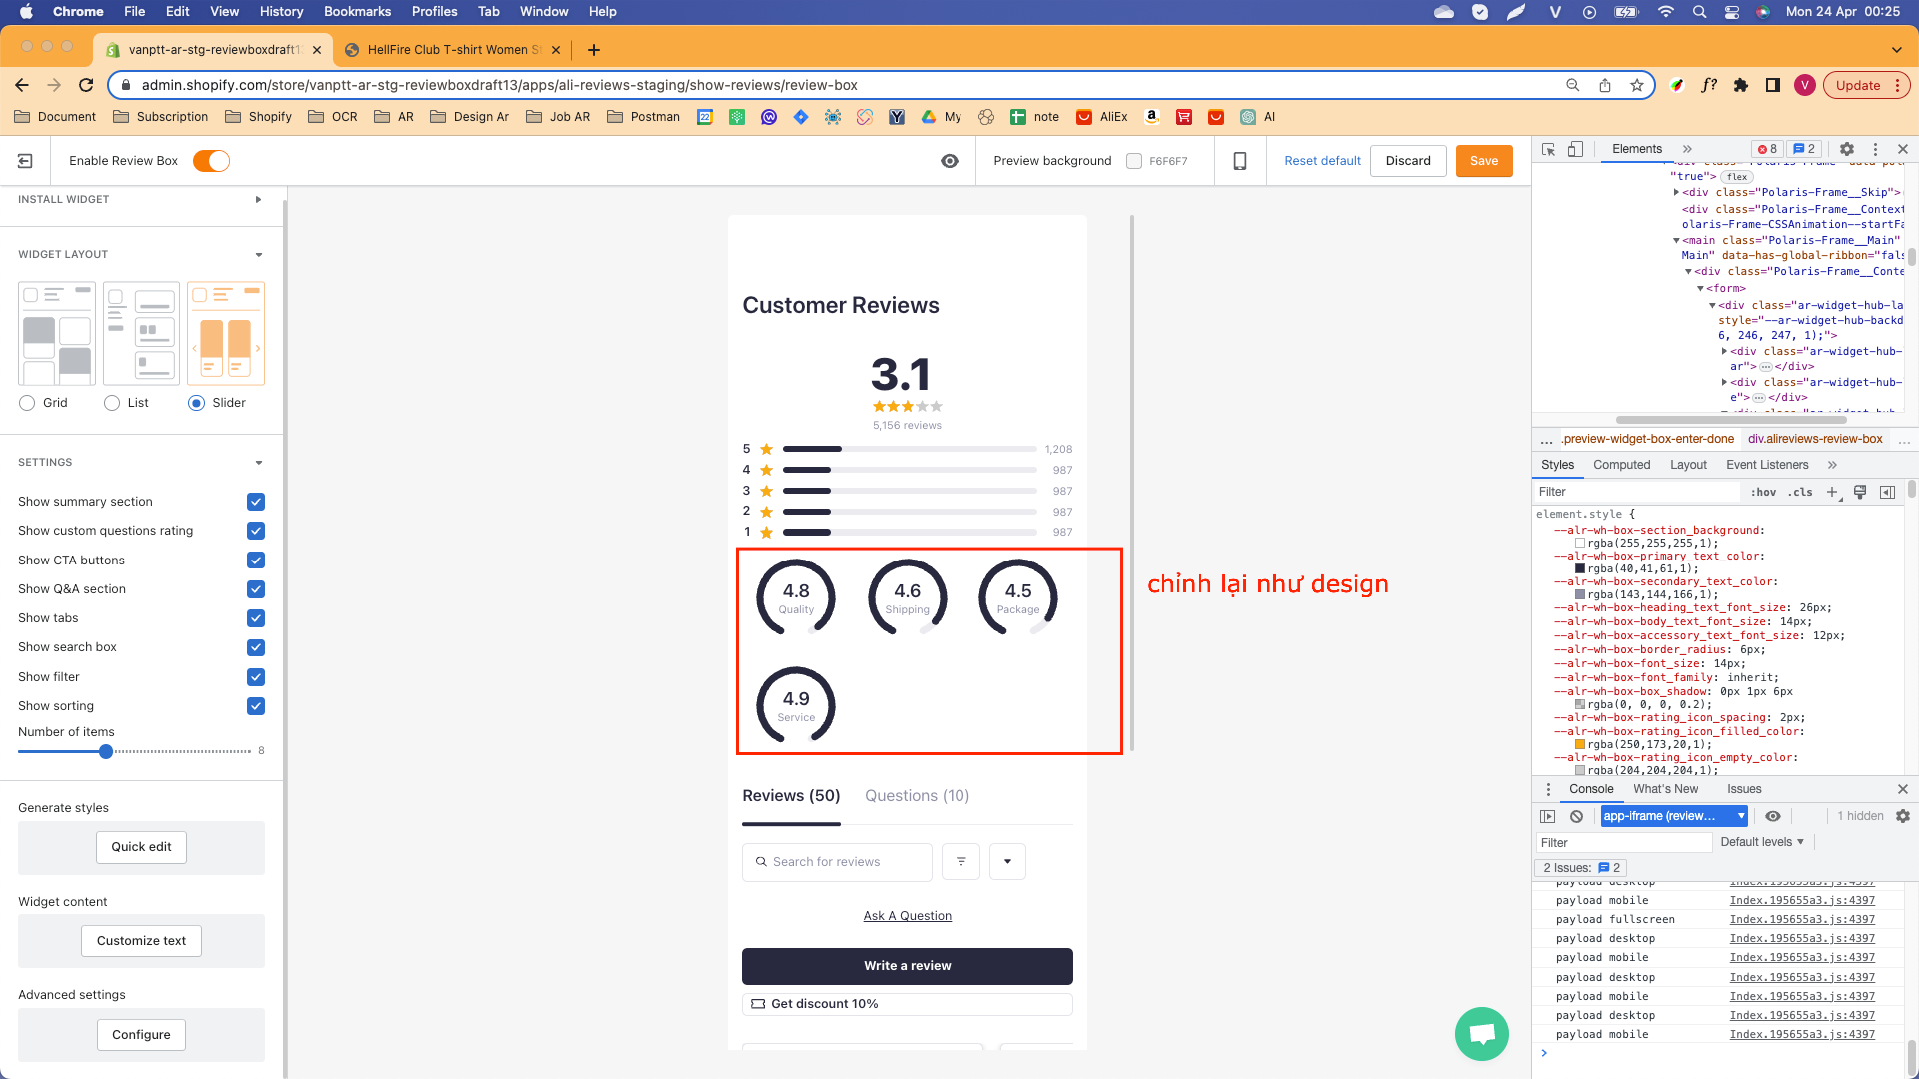Open DevTools settings gear icon
This screenshot has height=1079, width=1919.
1846,149
